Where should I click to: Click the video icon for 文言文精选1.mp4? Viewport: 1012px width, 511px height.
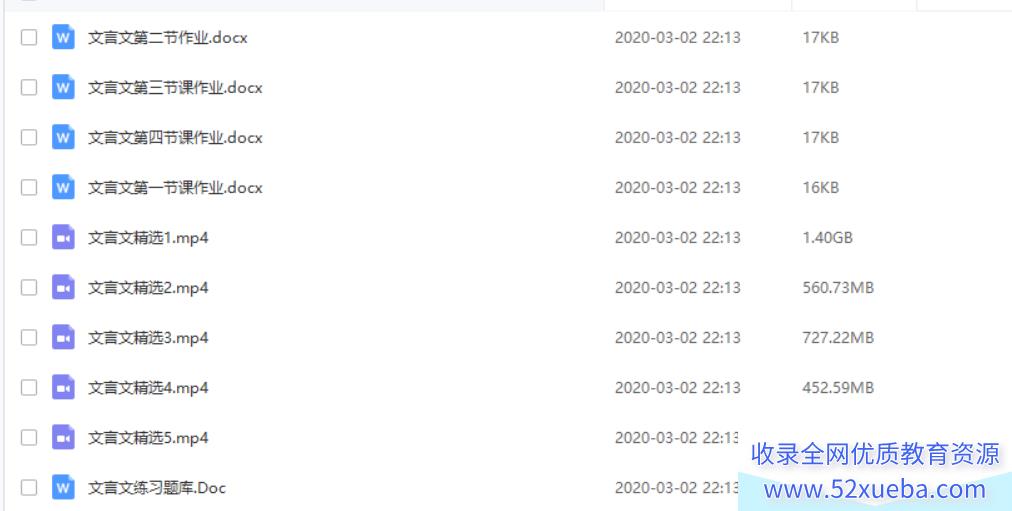coord(63,237)
